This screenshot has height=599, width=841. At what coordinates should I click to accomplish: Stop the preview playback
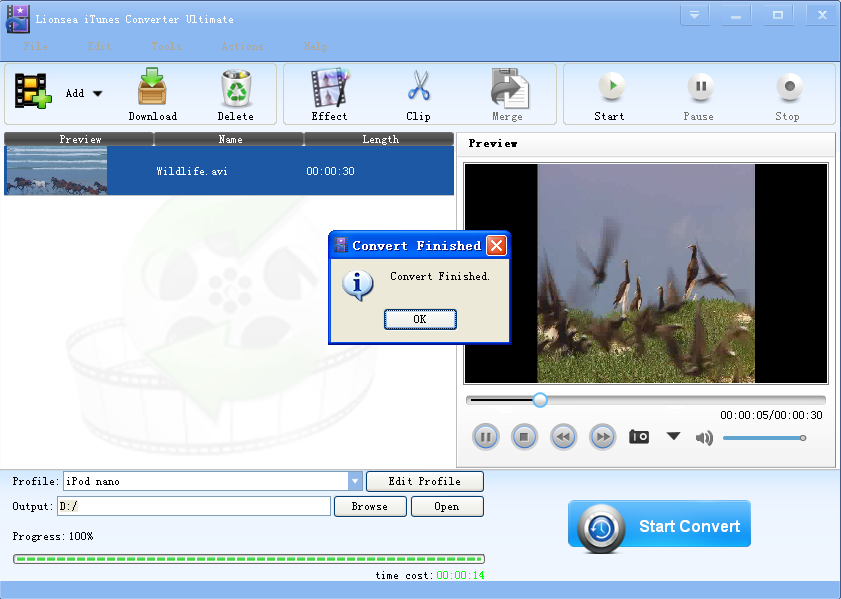(524, 437)
